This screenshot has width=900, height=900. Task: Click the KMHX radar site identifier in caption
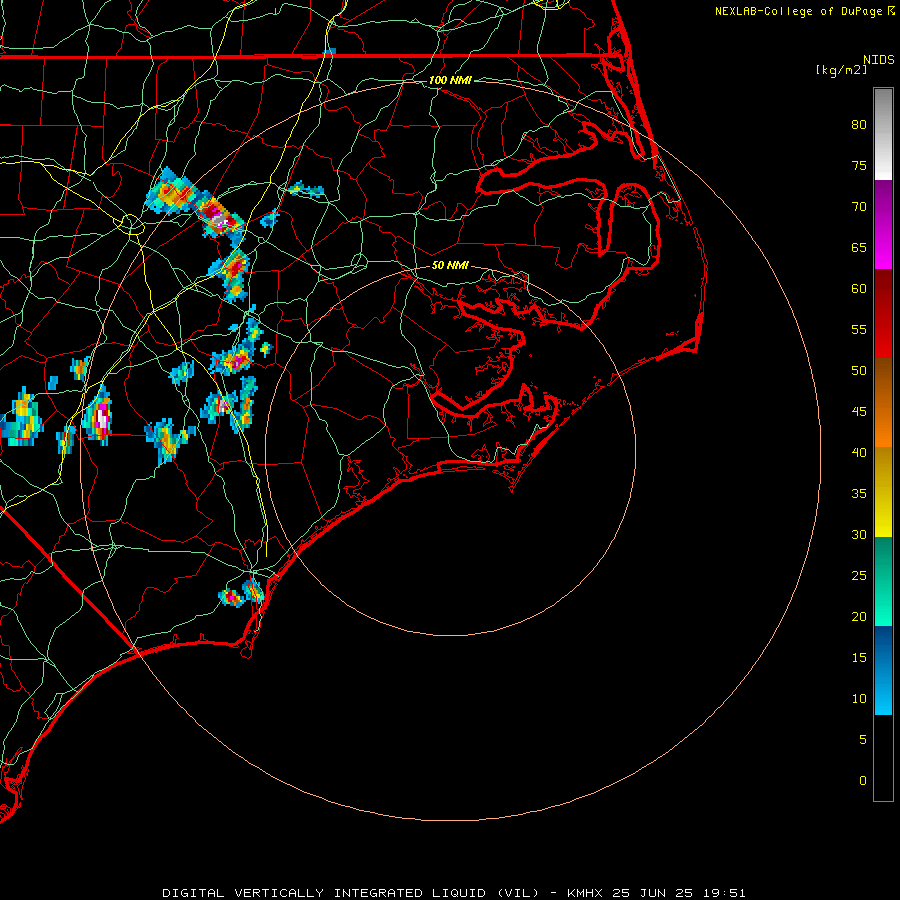coord(585,893)
